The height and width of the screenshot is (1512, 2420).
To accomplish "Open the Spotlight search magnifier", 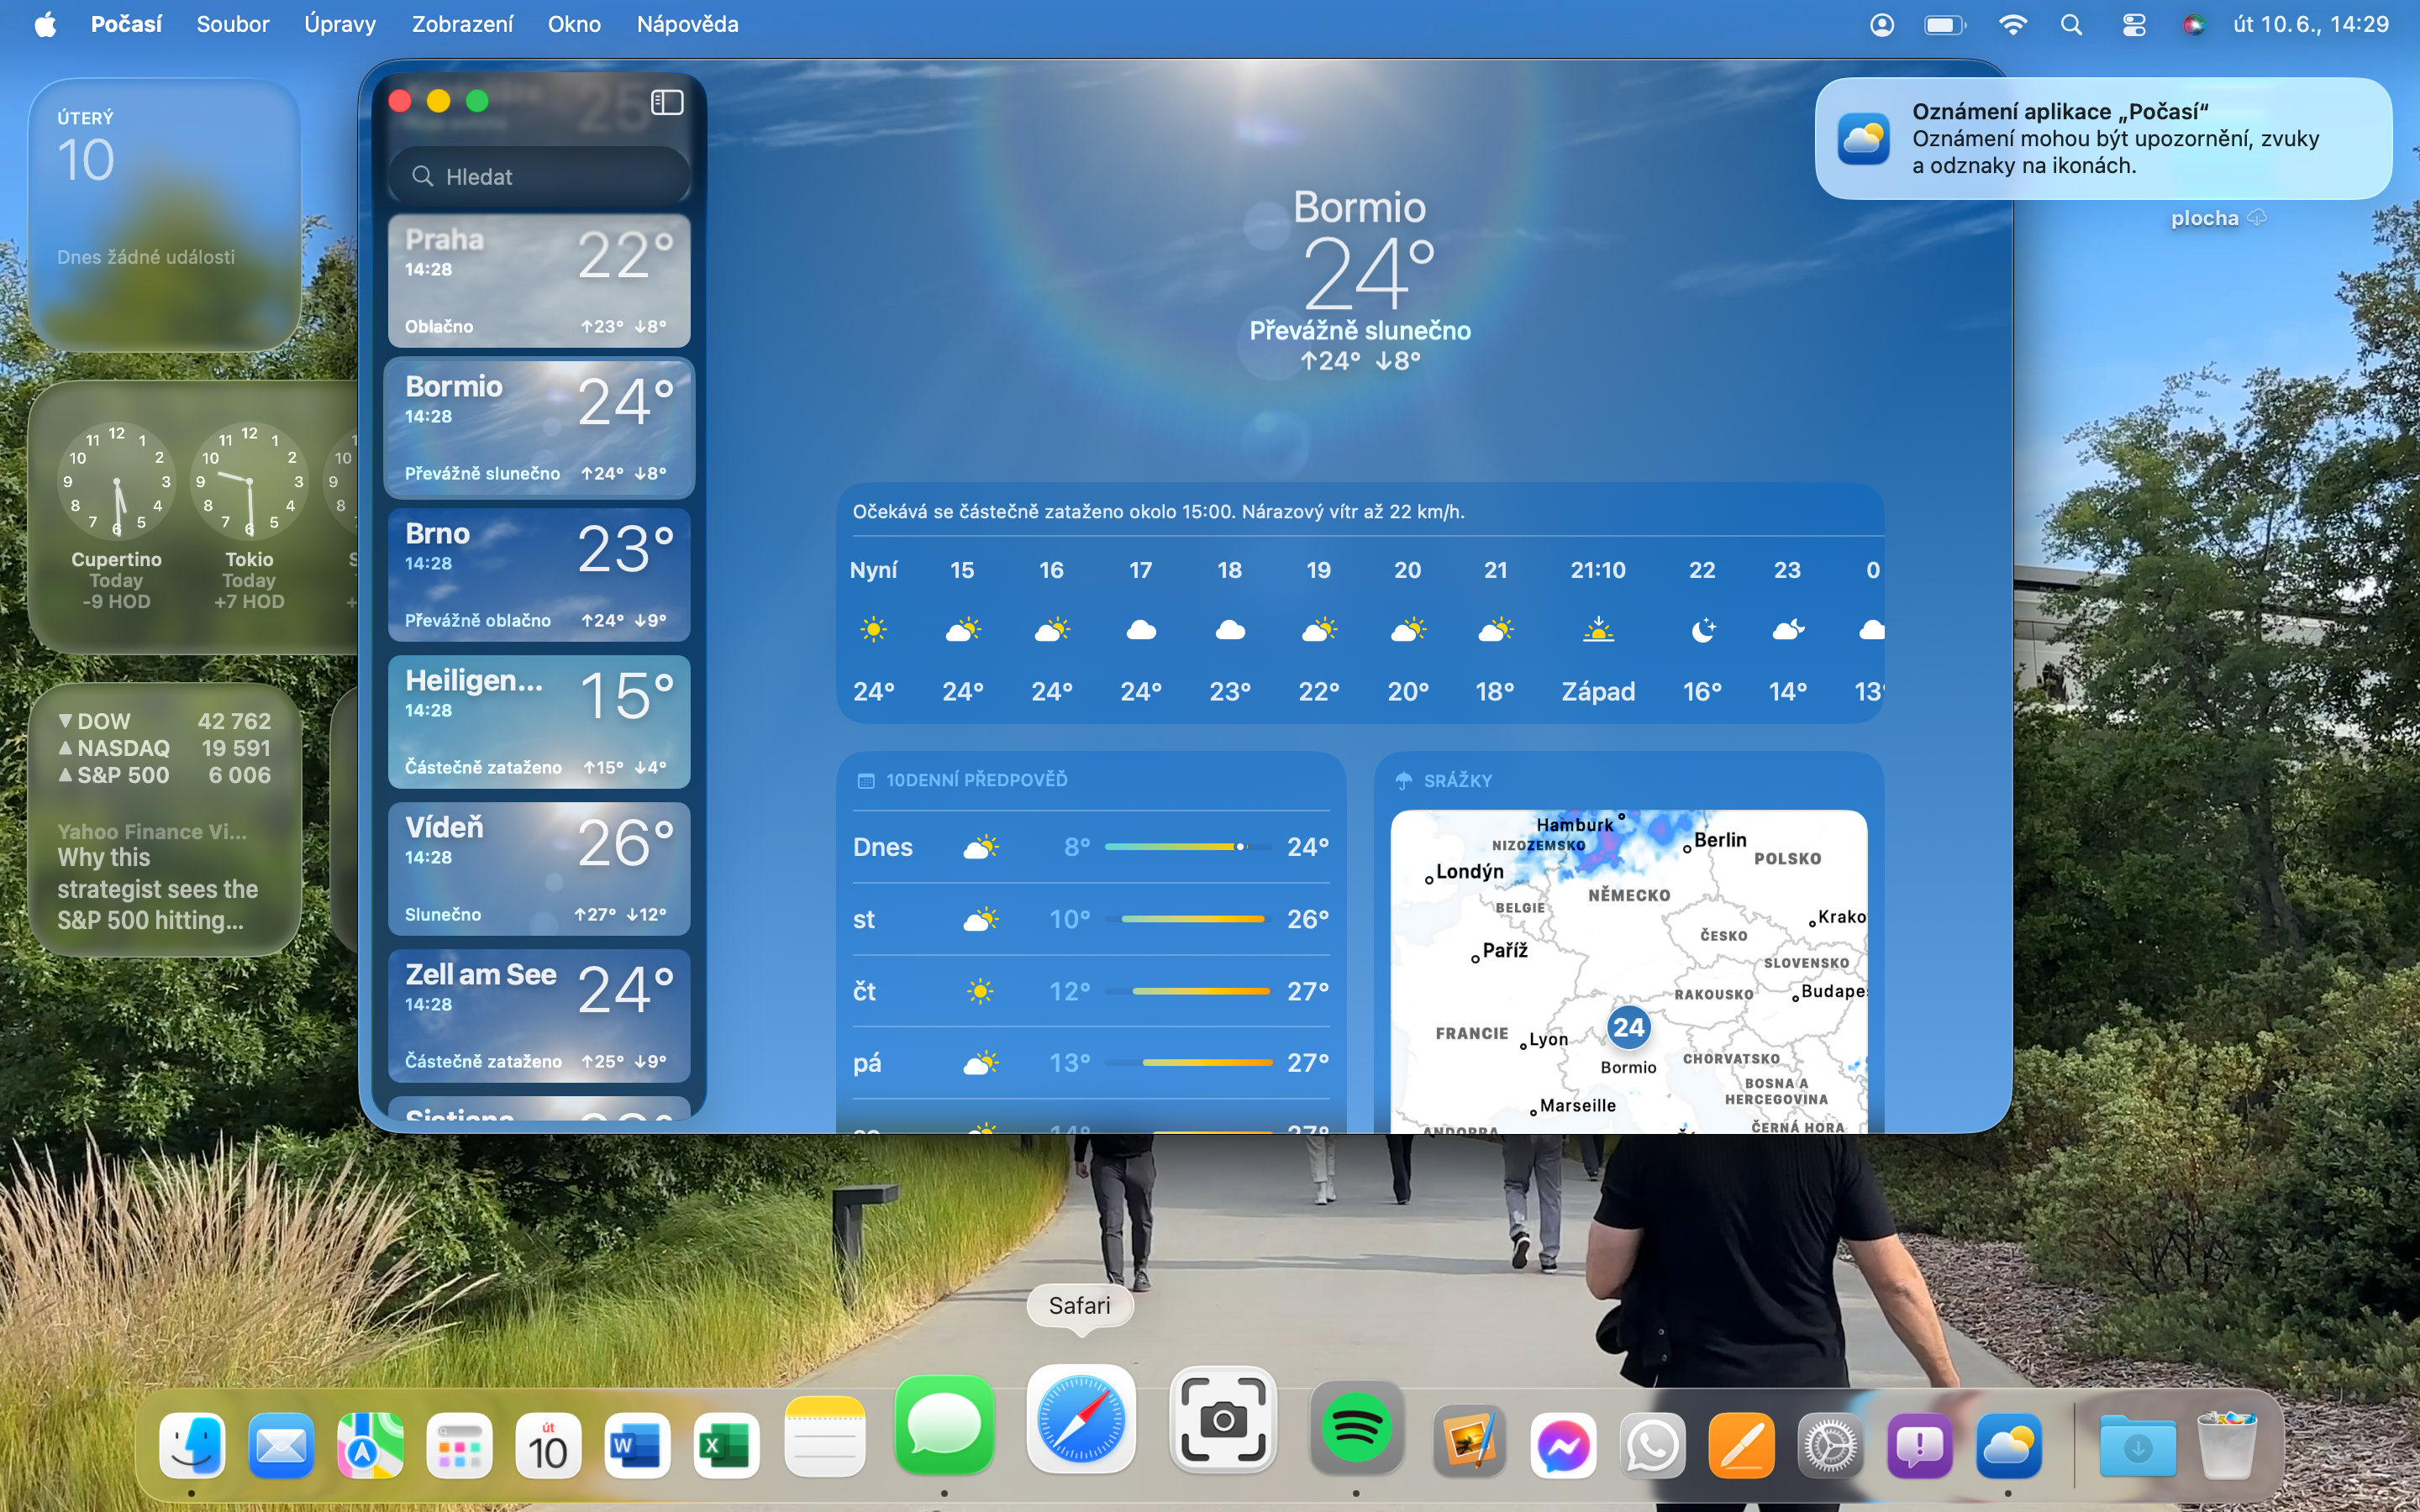I will pyautogui.click(x=2071, y=24).
